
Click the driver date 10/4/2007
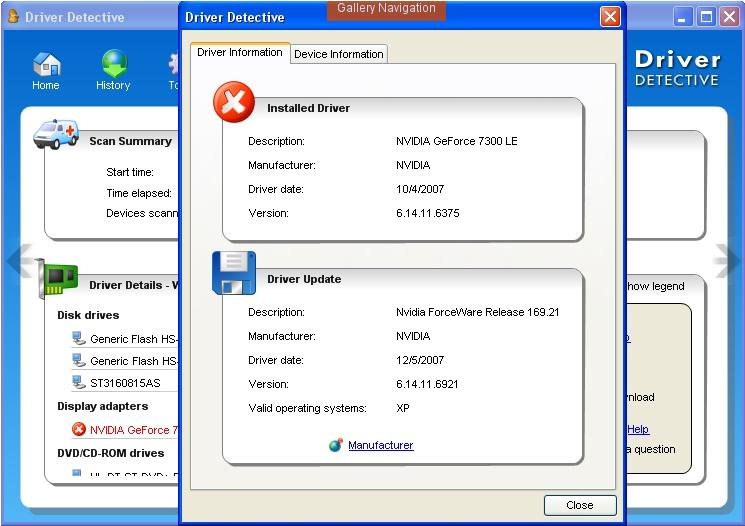point(420,189)
